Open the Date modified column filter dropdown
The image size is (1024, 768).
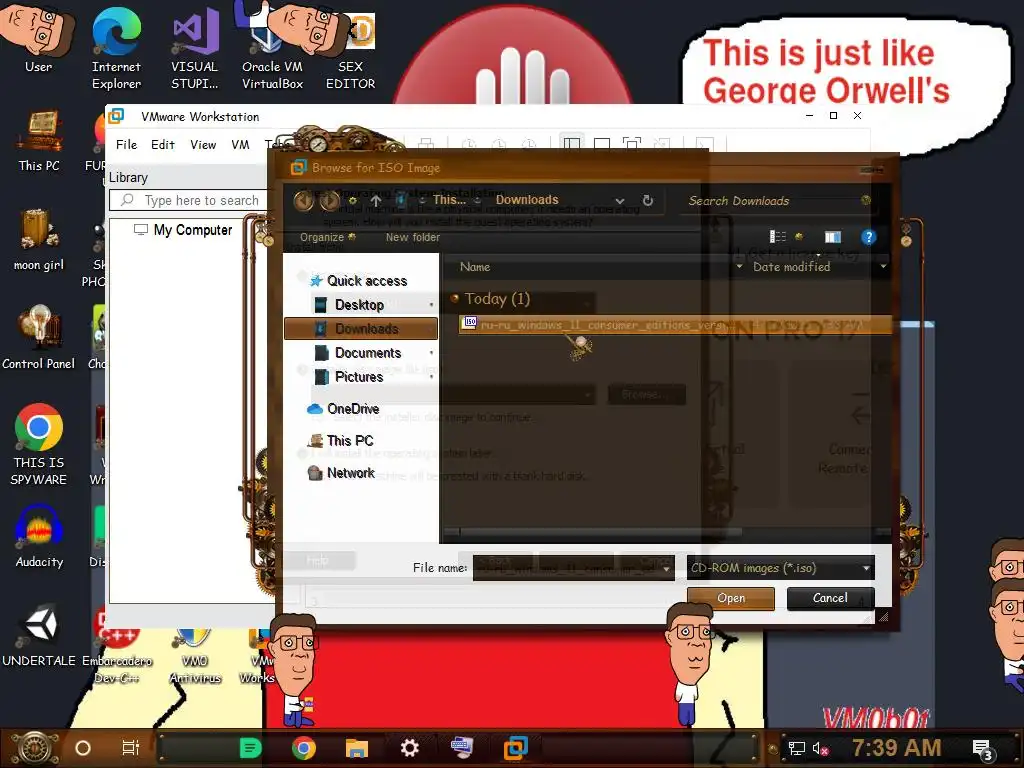(x=884, y=266)
